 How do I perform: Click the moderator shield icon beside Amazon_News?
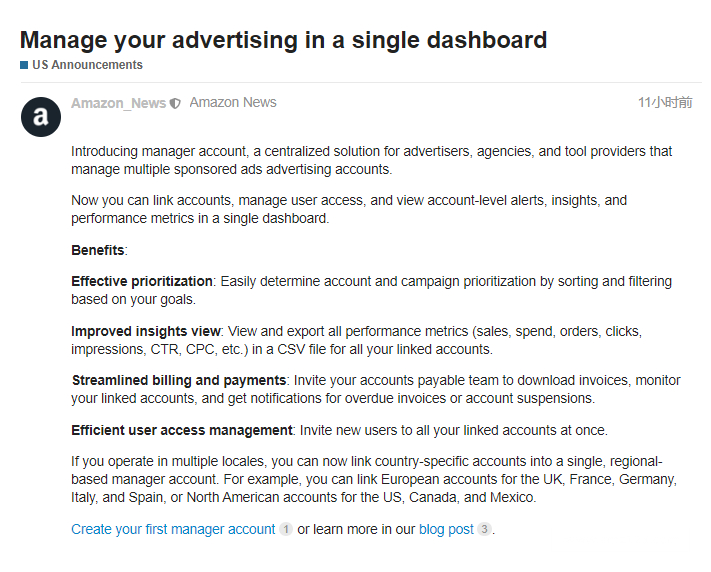(175, 104)
